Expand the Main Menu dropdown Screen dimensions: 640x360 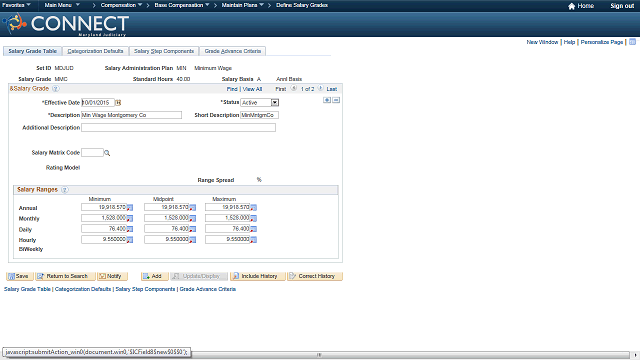coord(62,5)
